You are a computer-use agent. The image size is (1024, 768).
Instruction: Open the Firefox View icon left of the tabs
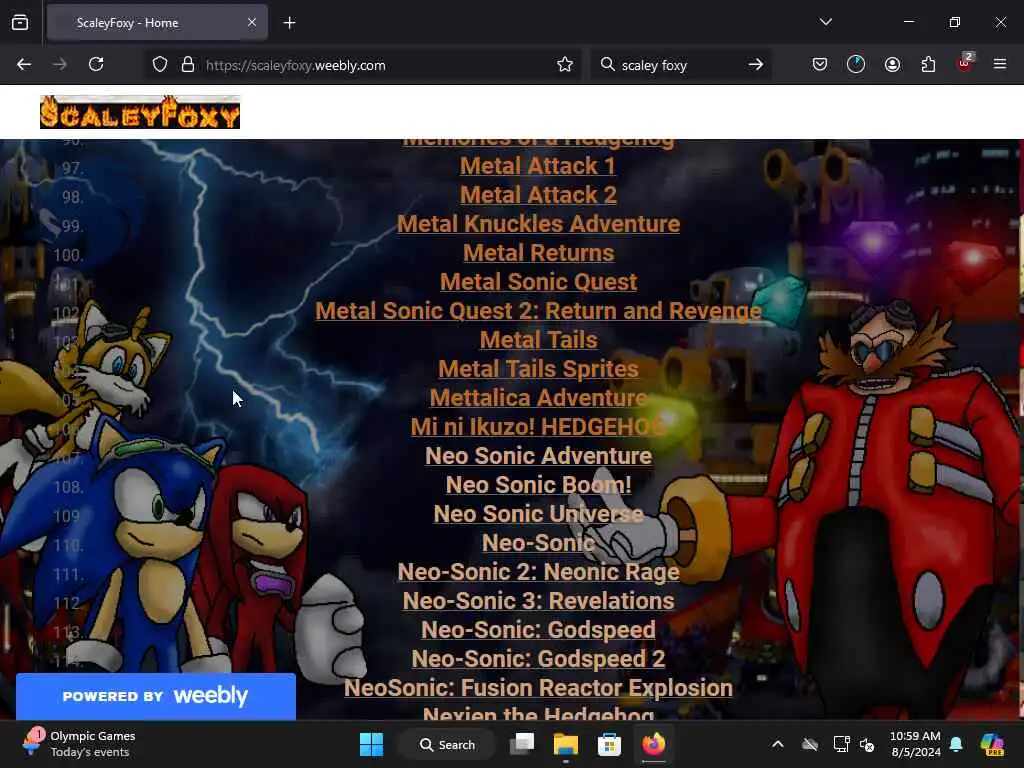click(20, 23)
